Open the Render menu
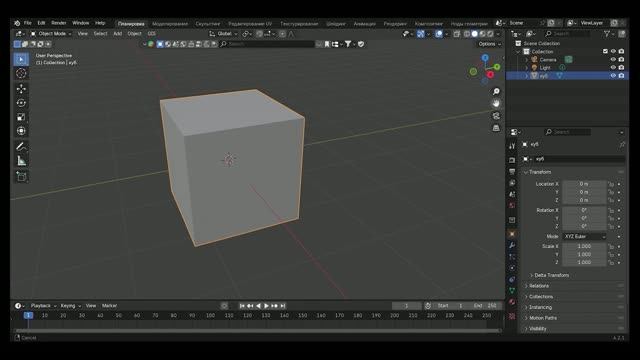640x360 pixels. coord(59,23)
